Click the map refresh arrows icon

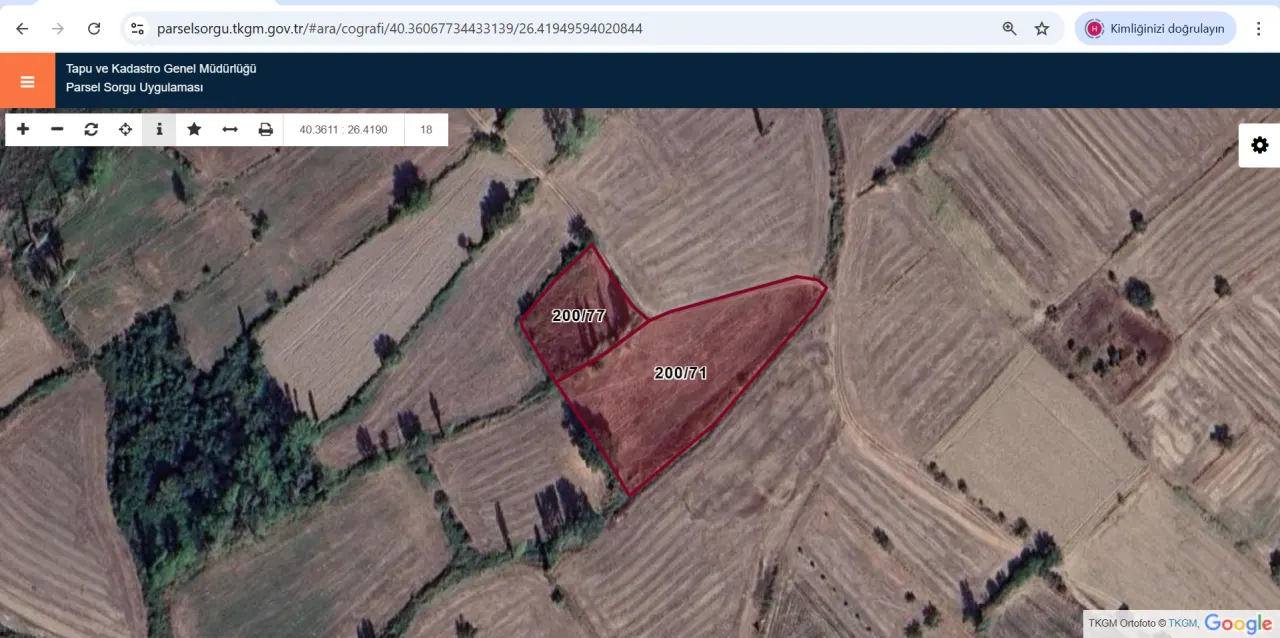(x=91, y=129)
